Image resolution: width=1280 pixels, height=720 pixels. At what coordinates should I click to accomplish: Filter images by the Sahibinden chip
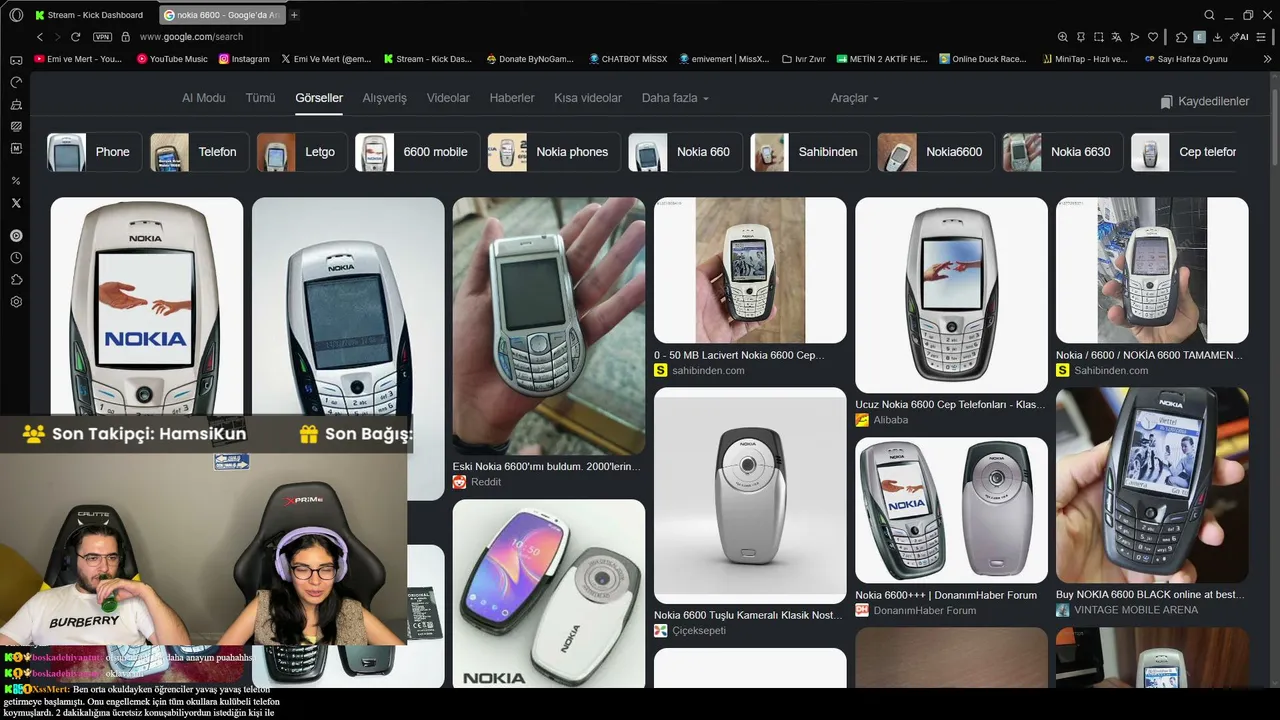810,152
